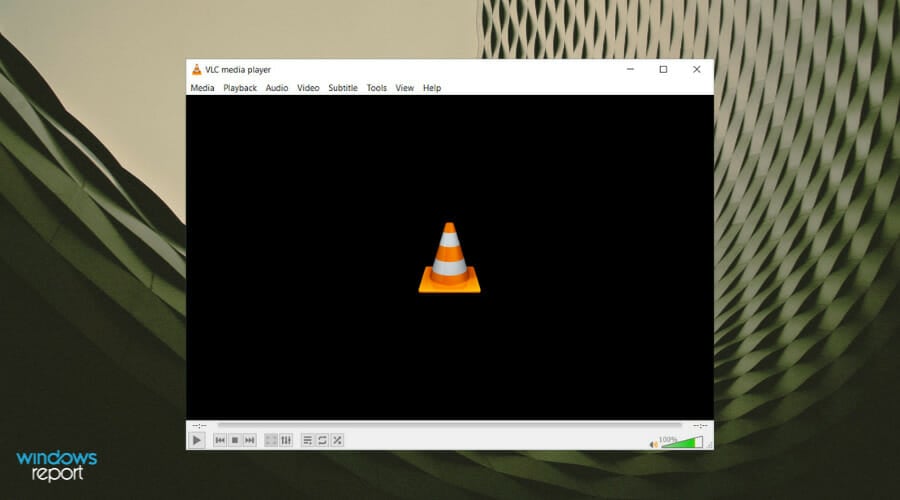The width and height of the screenshot is (900, 500).
Task: Toggle loop repeat mode
Action: coord(323,440)
